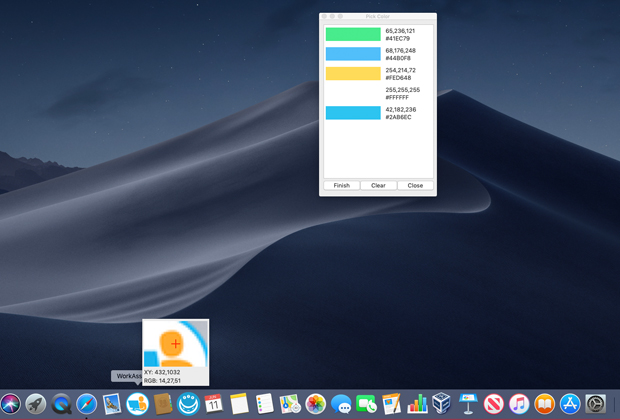Launch QuickTime Player from the dock
This screenshot has height=420, width=620.
tap(61, 404)
